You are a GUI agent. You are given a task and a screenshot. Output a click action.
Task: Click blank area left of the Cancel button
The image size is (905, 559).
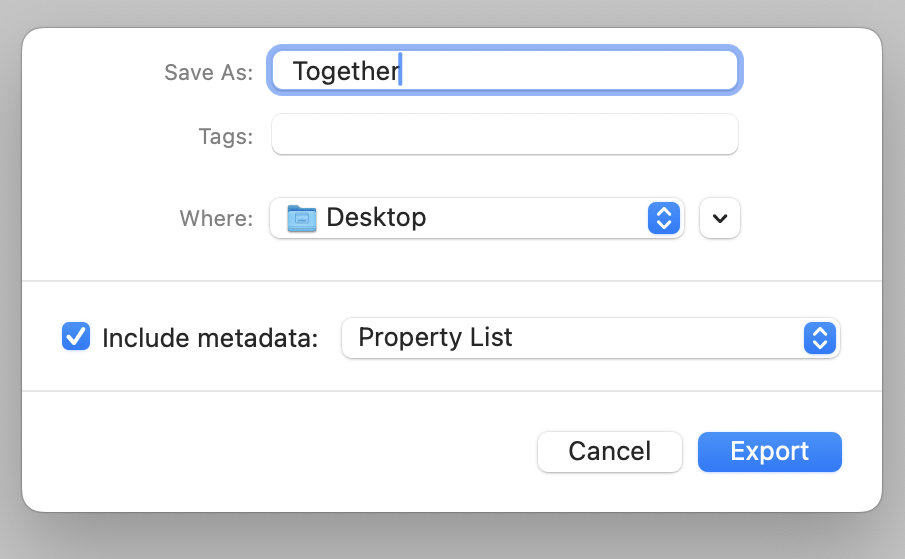click(x=300, y=451)
